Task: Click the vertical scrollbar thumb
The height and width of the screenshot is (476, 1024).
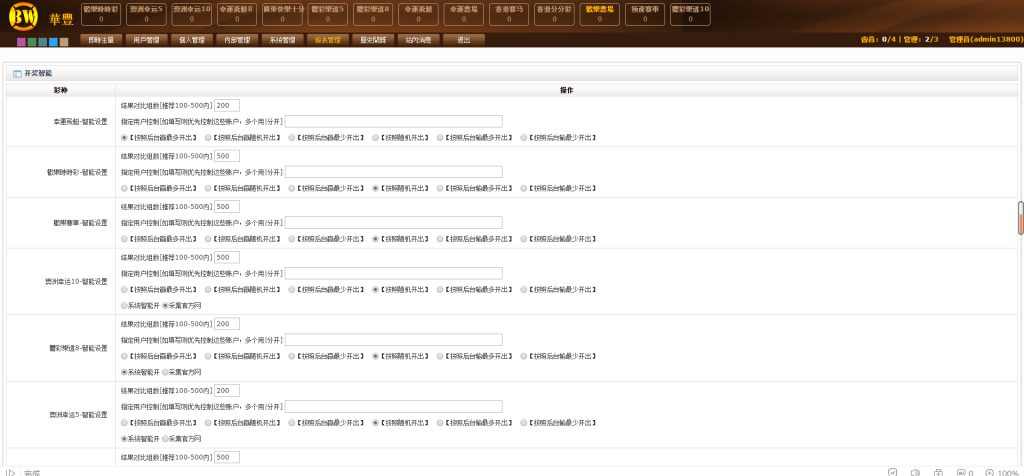Action: pos(1020,218)
